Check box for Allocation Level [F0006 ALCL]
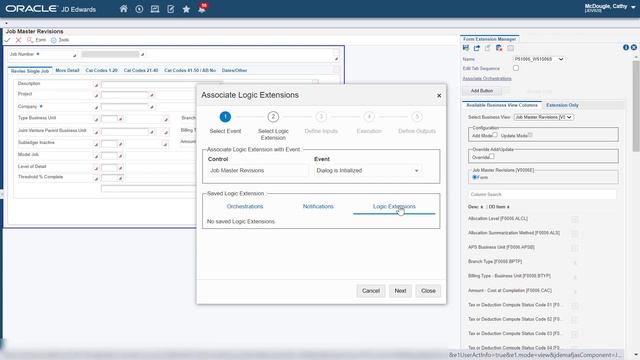The image size is (640, 360). coord(574,220)
